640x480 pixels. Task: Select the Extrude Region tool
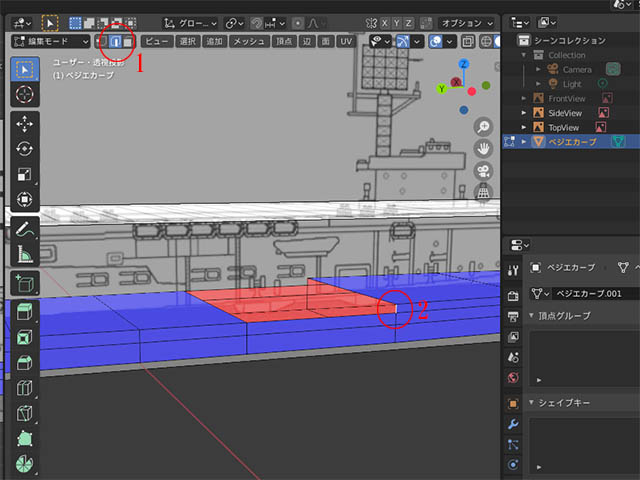(24, 312)
